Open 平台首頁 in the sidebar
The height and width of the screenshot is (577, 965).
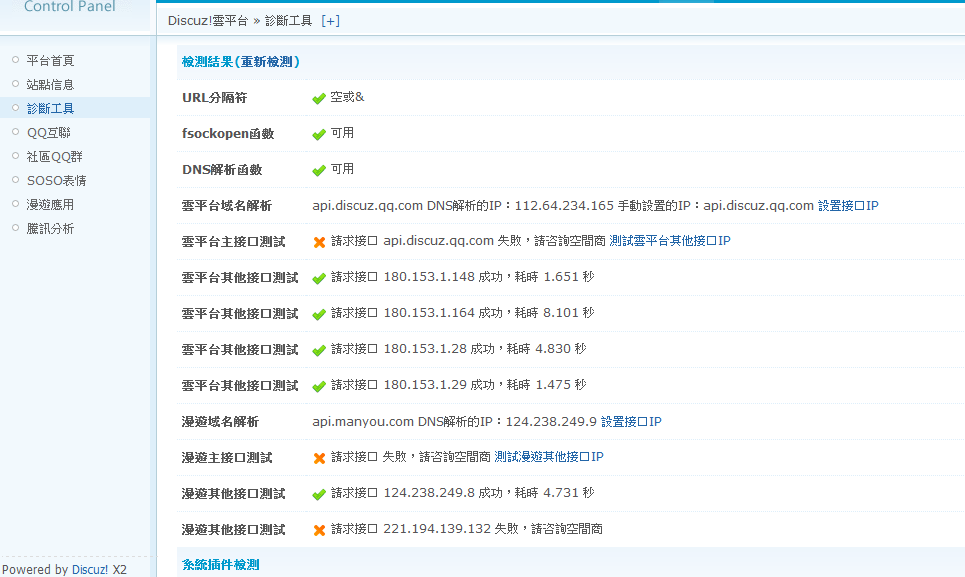50,60
